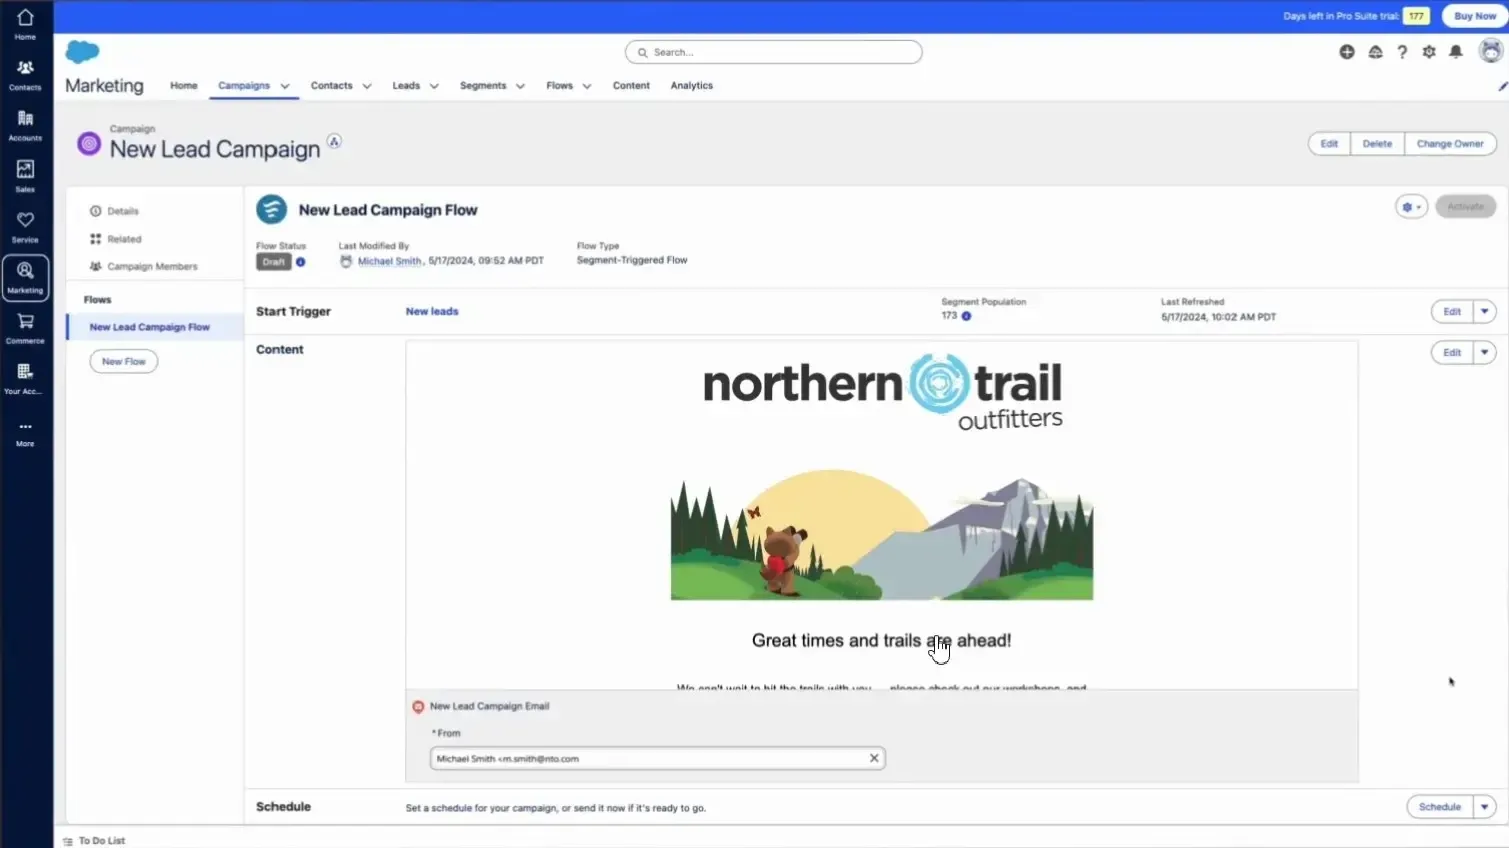Open the Analytics nav tab
The width and height of the screenshot is (1509, 848).
[692, 86]
